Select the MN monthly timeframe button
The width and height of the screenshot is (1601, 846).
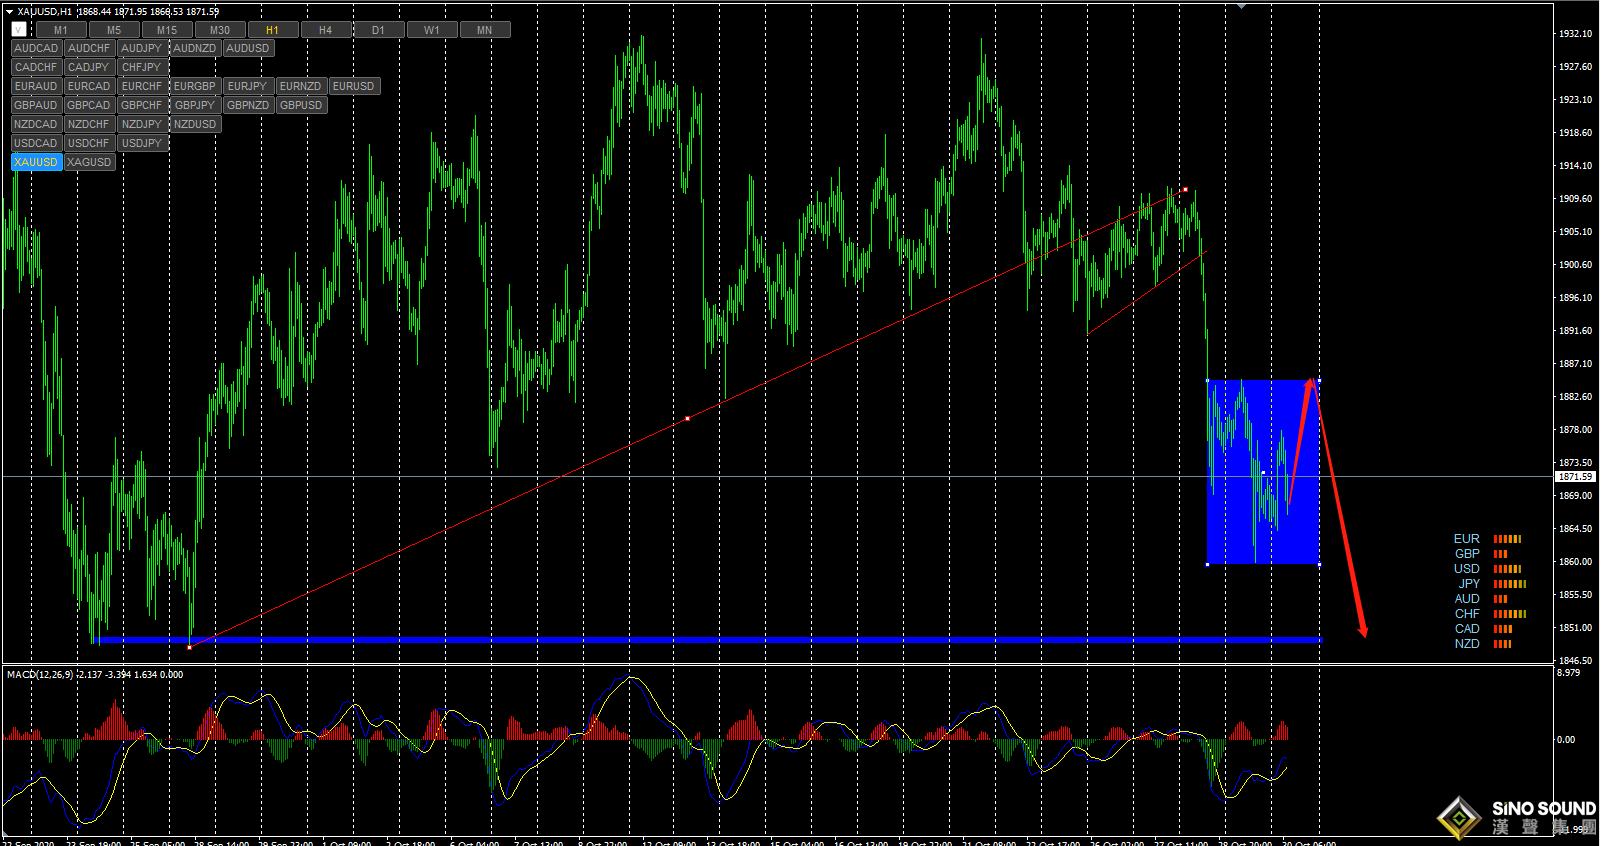tap(484, 30)
